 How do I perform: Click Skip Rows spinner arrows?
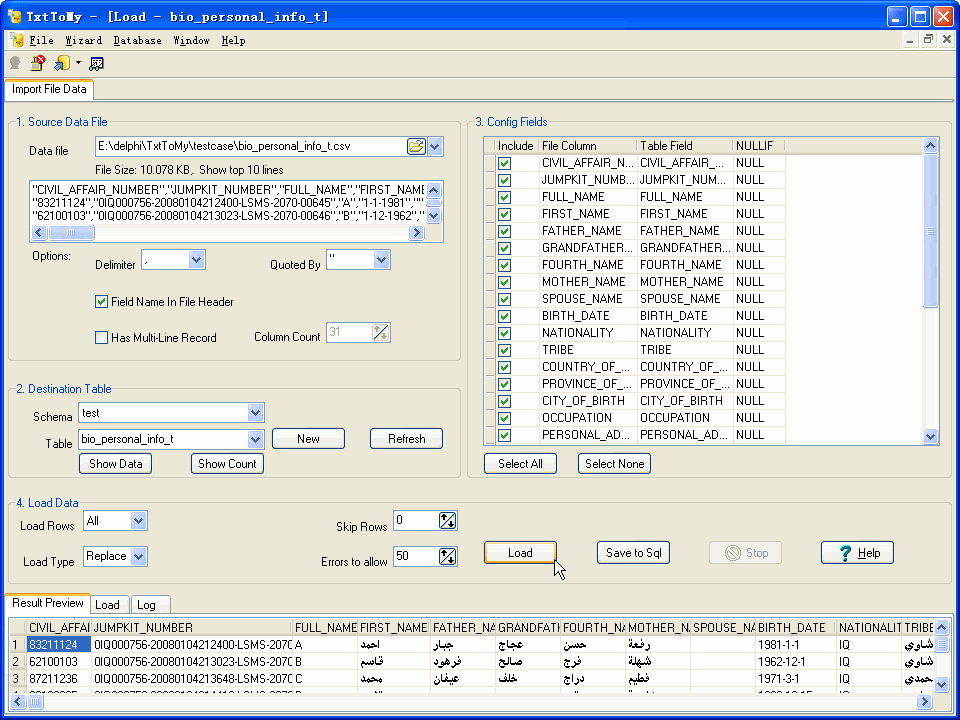(448, 521)
